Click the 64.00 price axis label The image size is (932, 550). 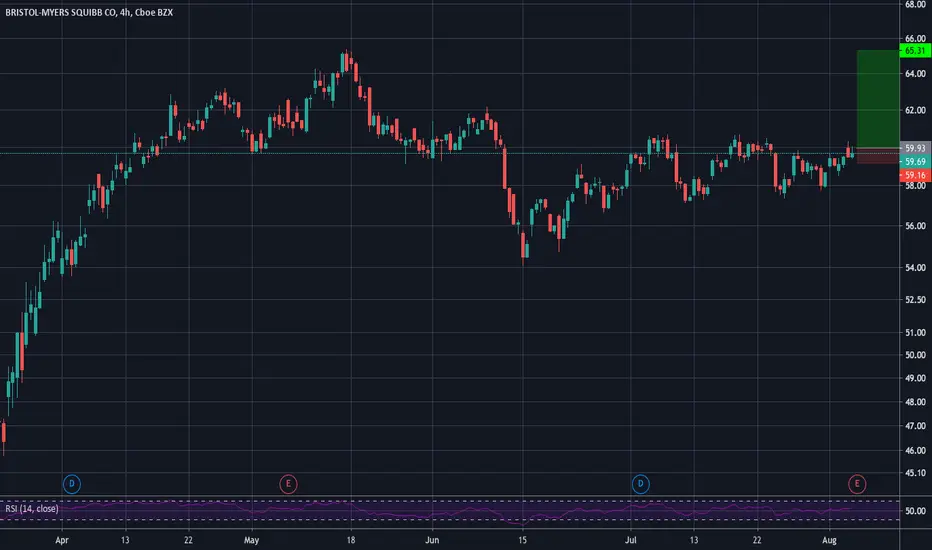915,74
